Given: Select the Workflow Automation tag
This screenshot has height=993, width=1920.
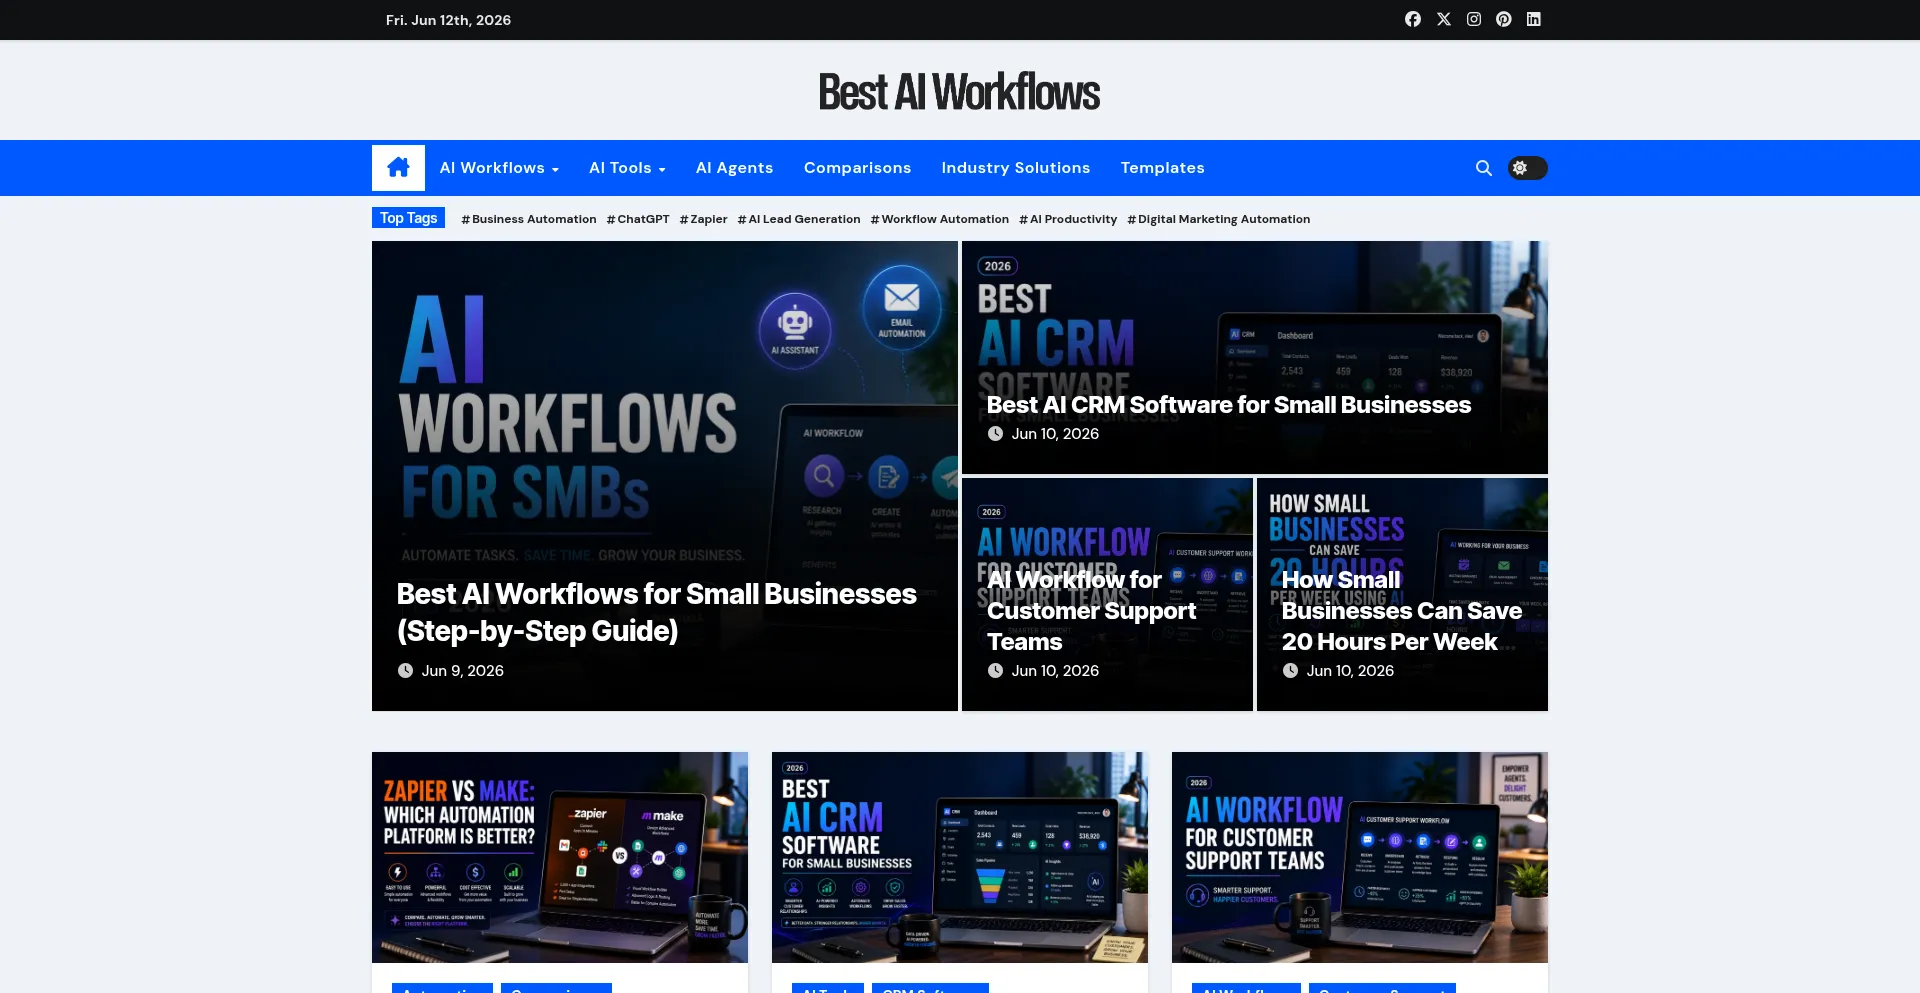Looking at the screenshot, I should point(939,219).
